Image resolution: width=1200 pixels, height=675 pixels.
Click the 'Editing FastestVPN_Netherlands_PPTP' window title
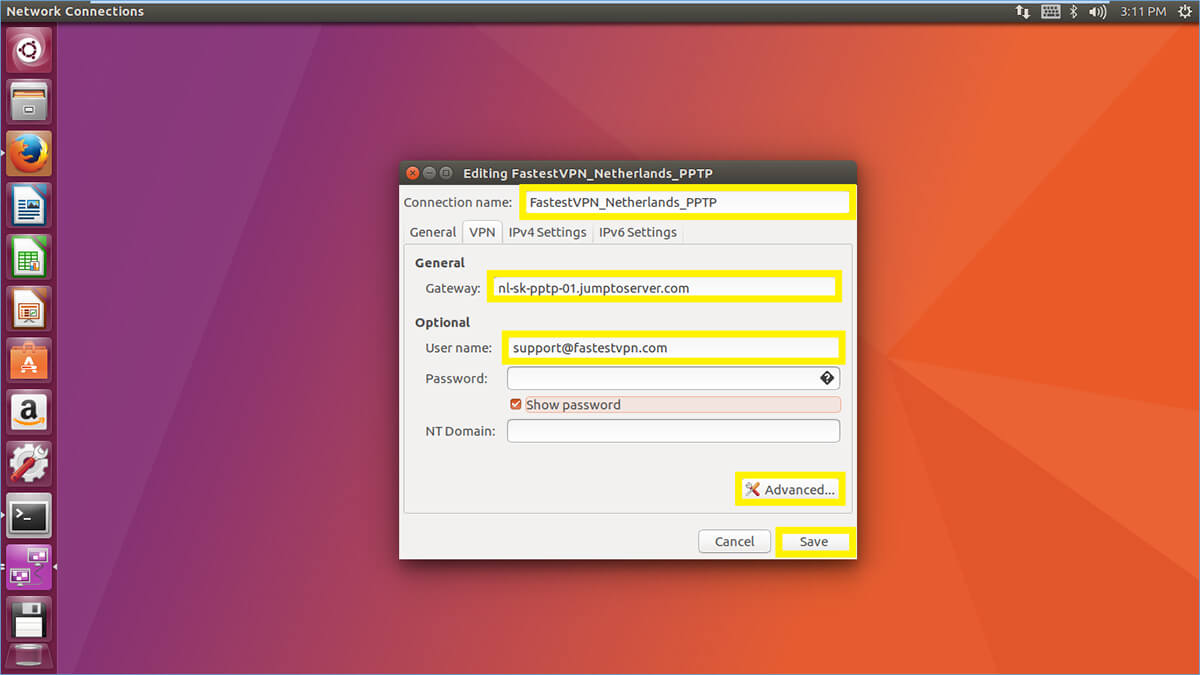(x=588, y=173)
